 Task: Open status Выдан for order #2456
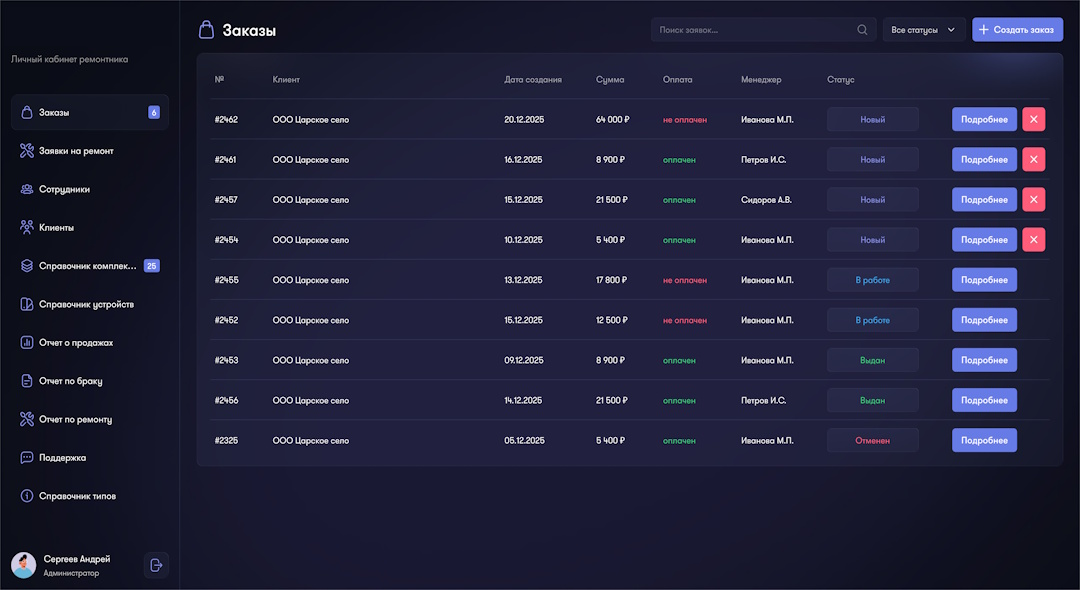pos(873,400)
